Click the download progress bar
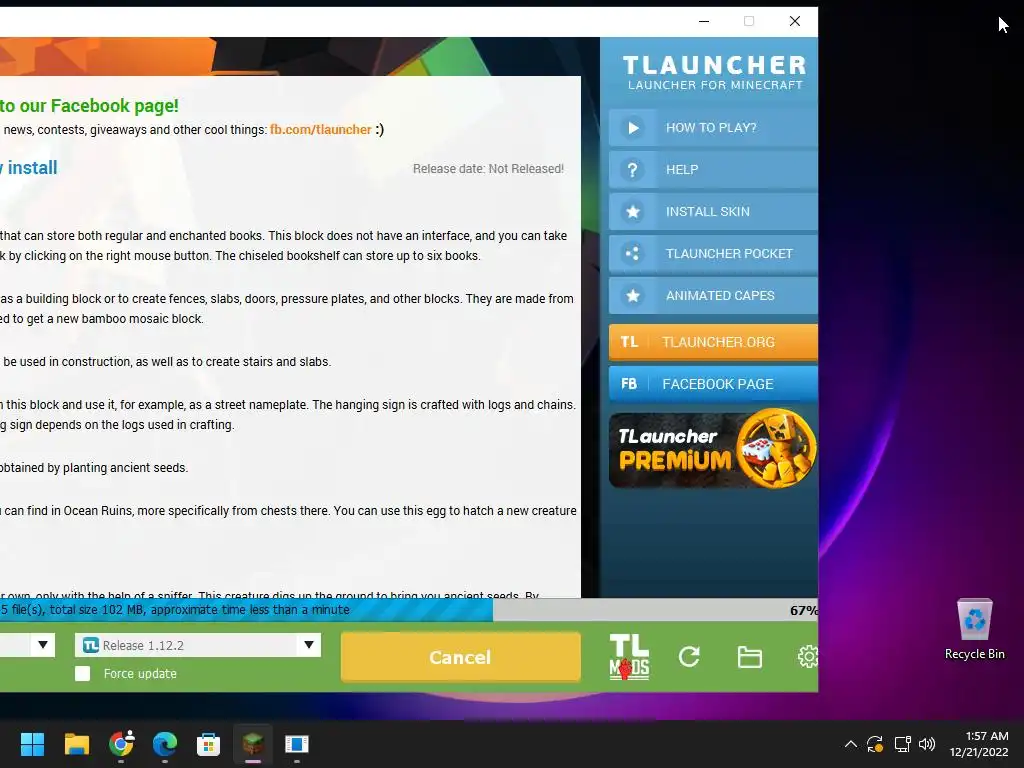 coord(409,610)
